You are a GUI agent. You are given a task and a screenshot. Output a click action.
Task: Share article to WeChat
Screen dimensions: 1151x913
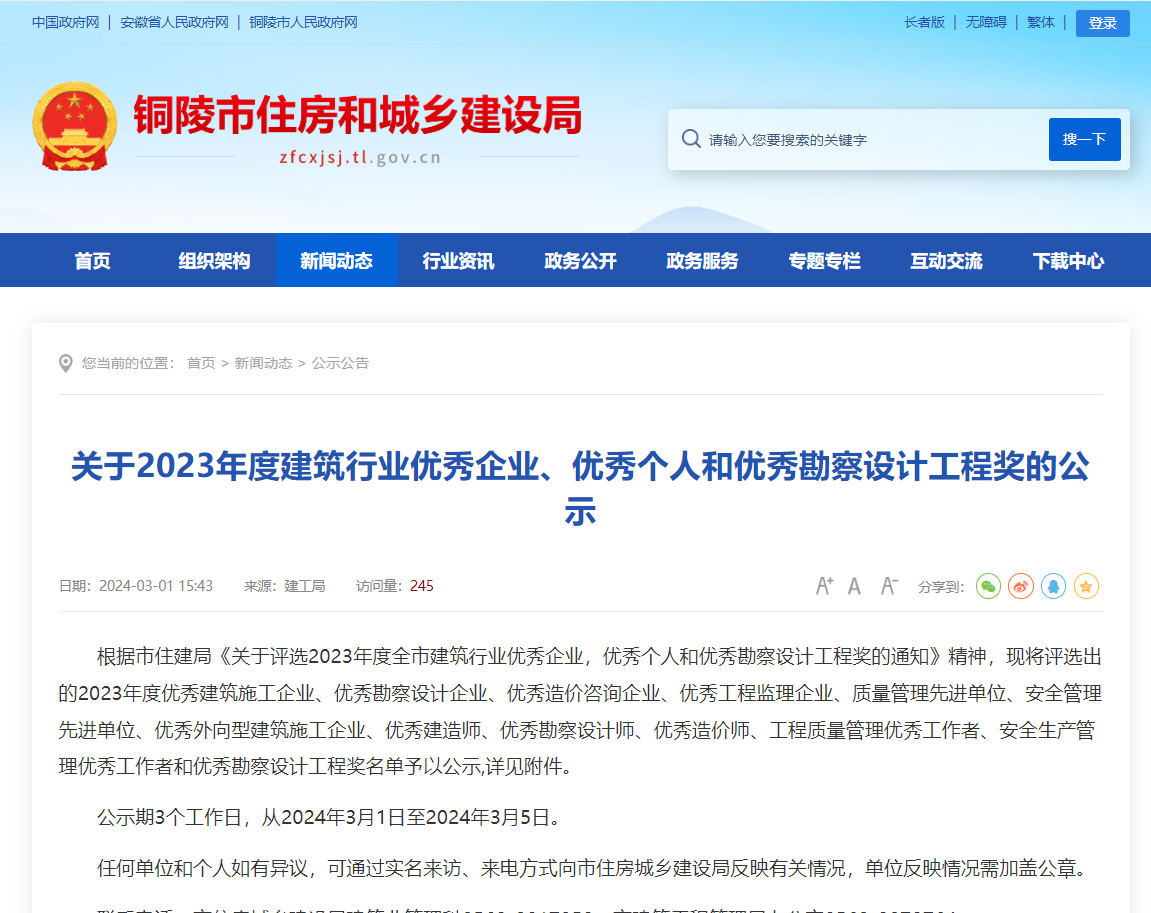[988, 586]
